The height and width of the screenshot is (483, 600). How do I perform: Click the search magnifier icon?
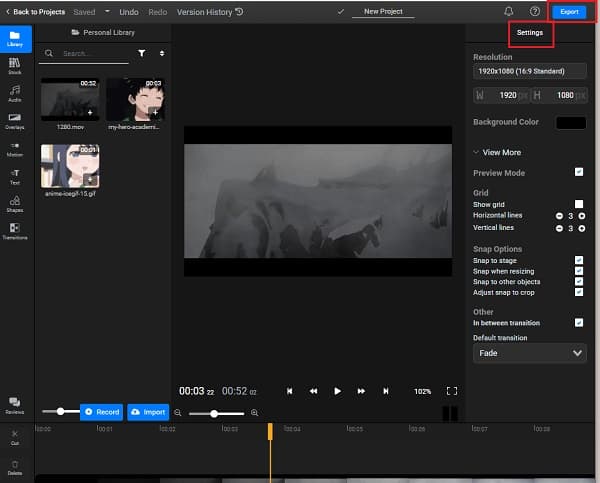pos(49,53)
